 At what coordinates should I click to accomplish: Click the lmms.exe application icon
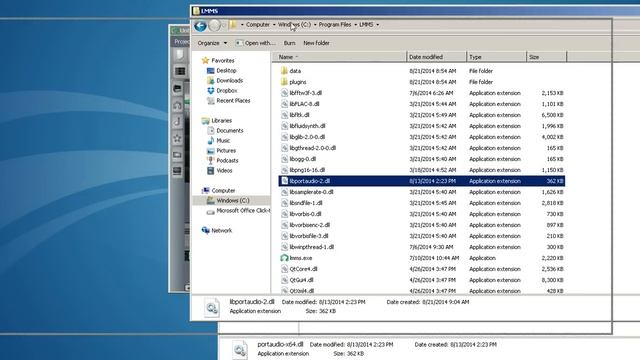coord(284,258)
